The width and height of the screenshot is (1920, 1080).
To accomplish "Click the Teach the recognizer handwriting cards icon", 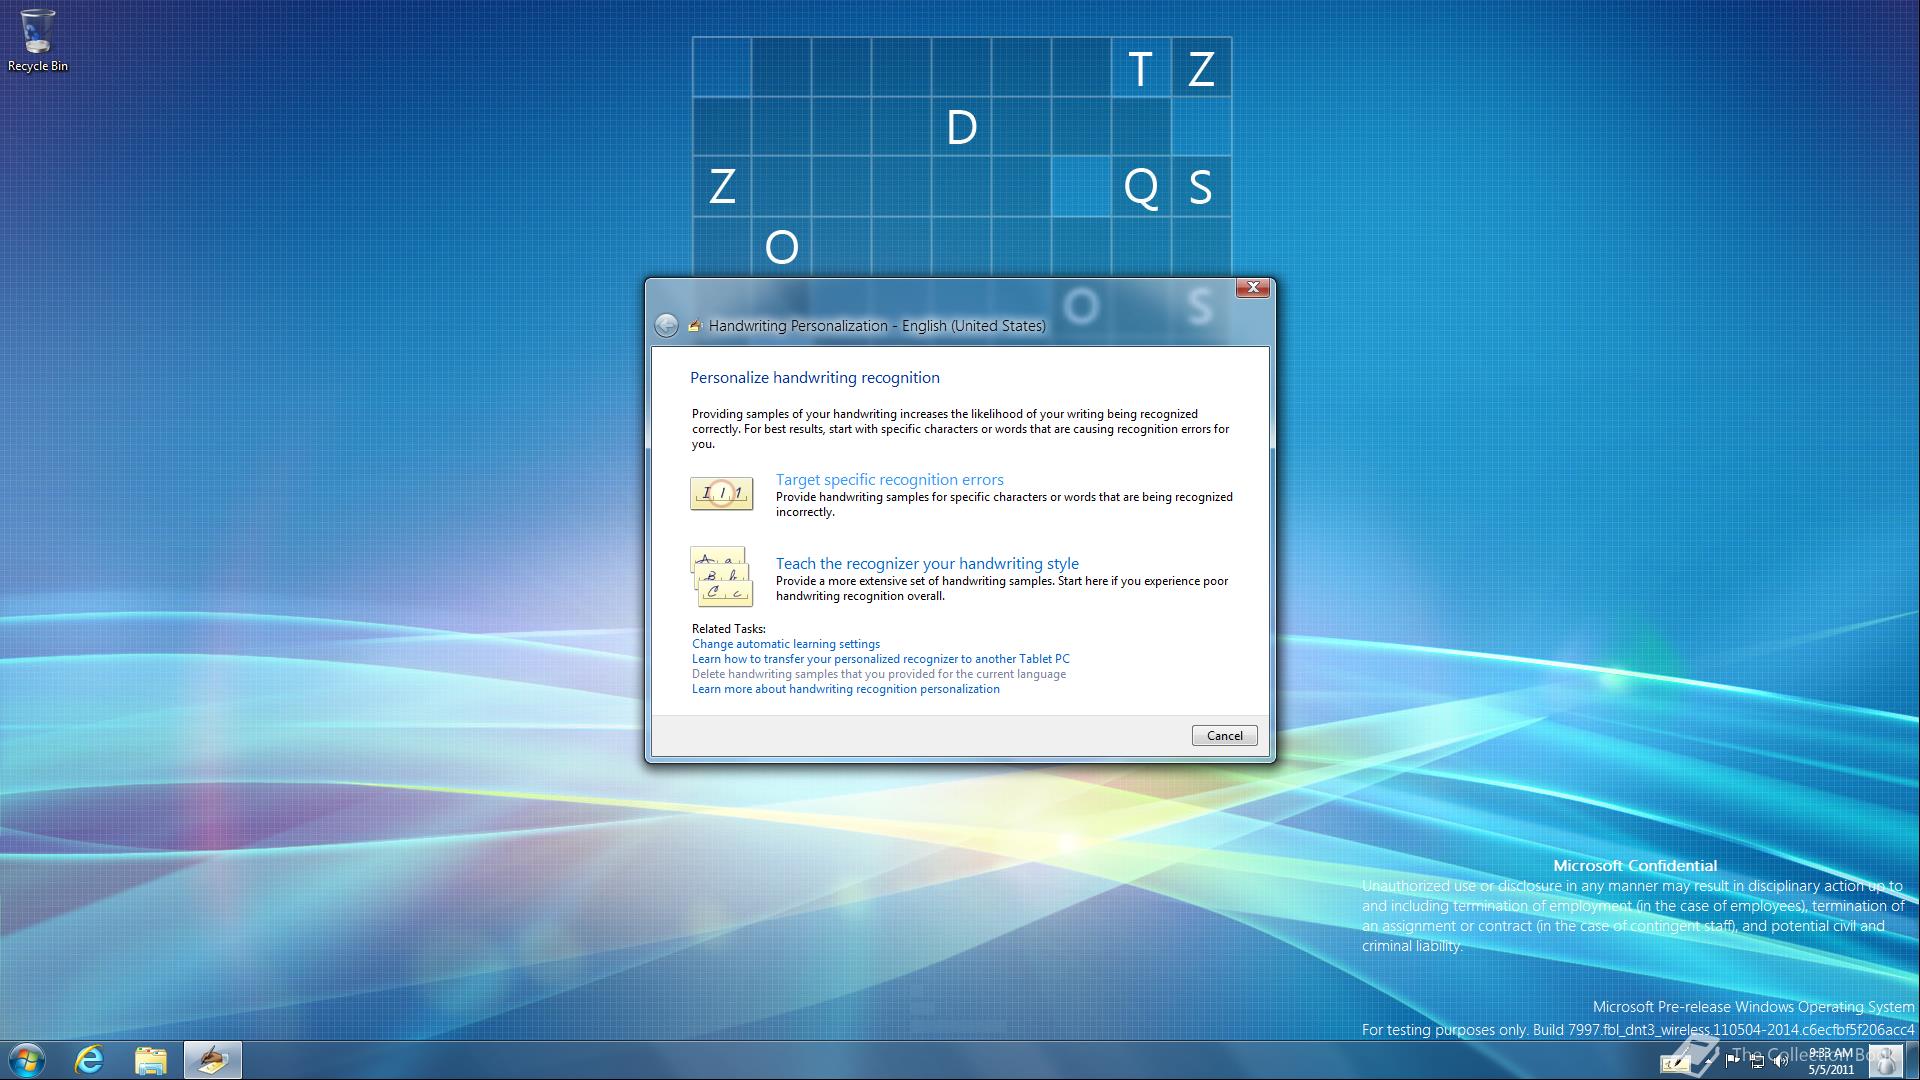I will (721, 576).
